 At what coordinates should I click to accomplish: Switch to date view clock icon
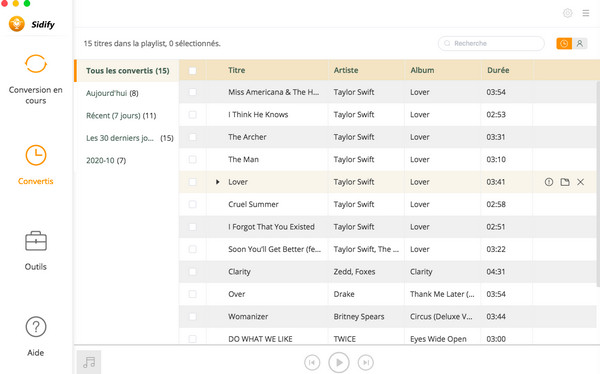tap(564, 44)
